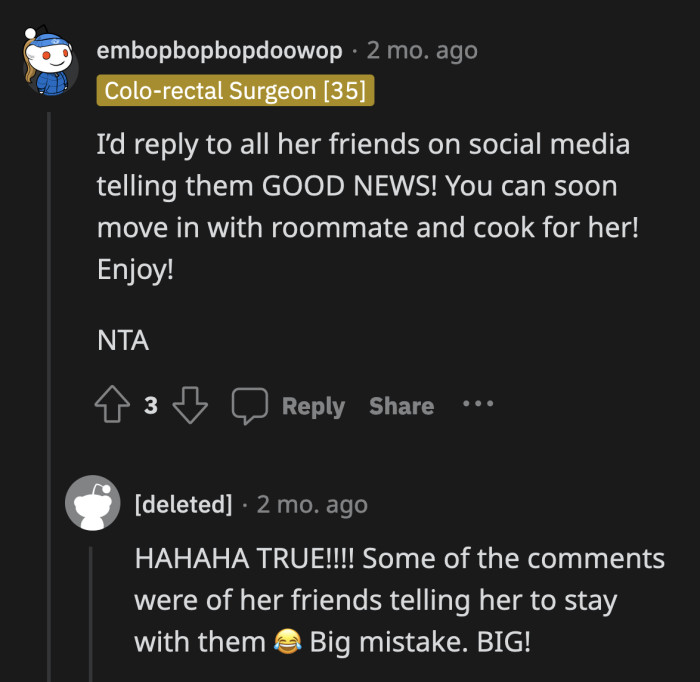Open the top comment's 2 mo. ago timestamp
This screenshot has width=700, height=682.
(x=422, y=50)
